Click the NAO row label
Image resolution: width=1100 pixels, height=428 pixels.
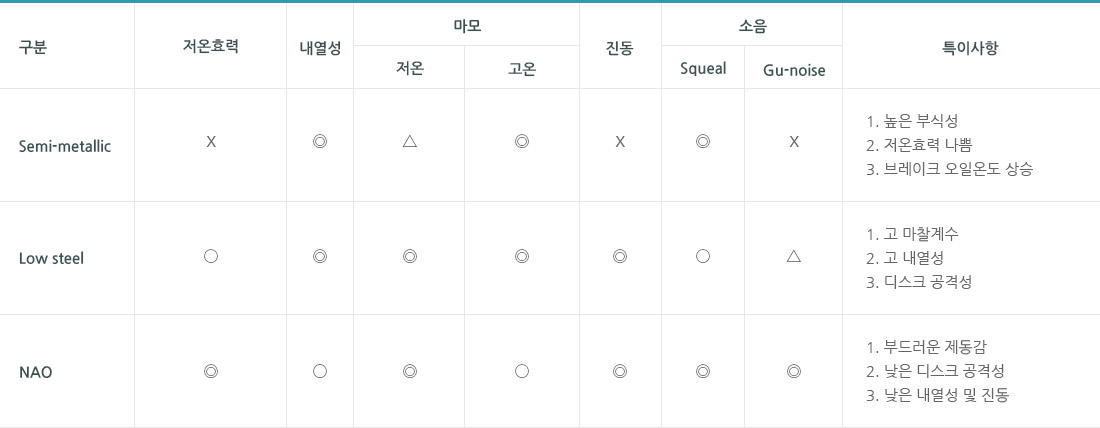click(x=36, y=372)
